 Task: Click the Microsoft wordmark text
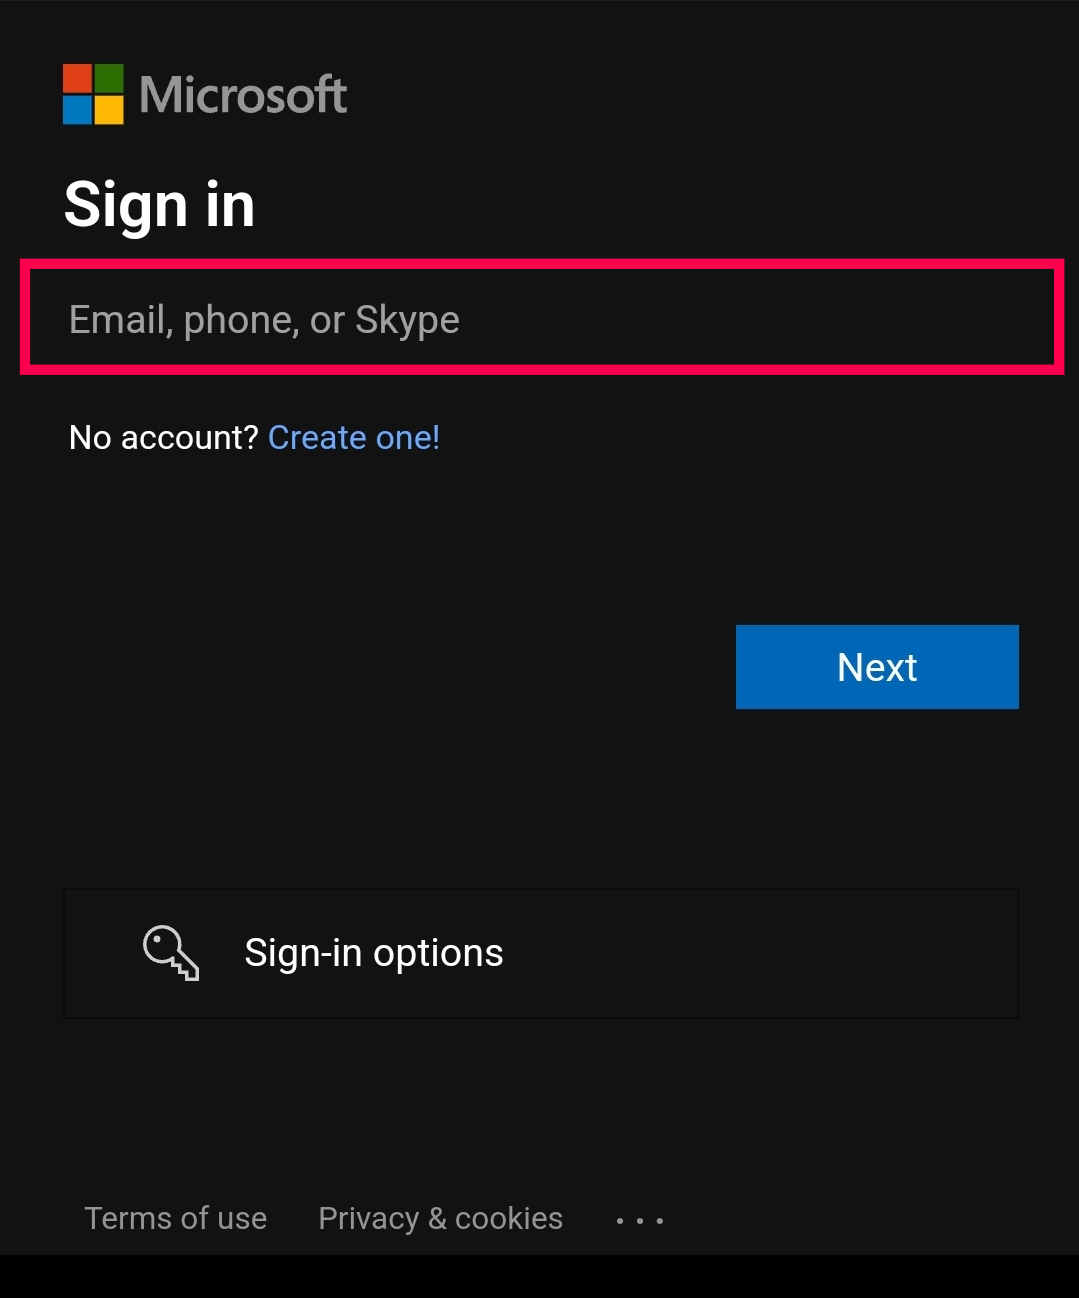243,95
